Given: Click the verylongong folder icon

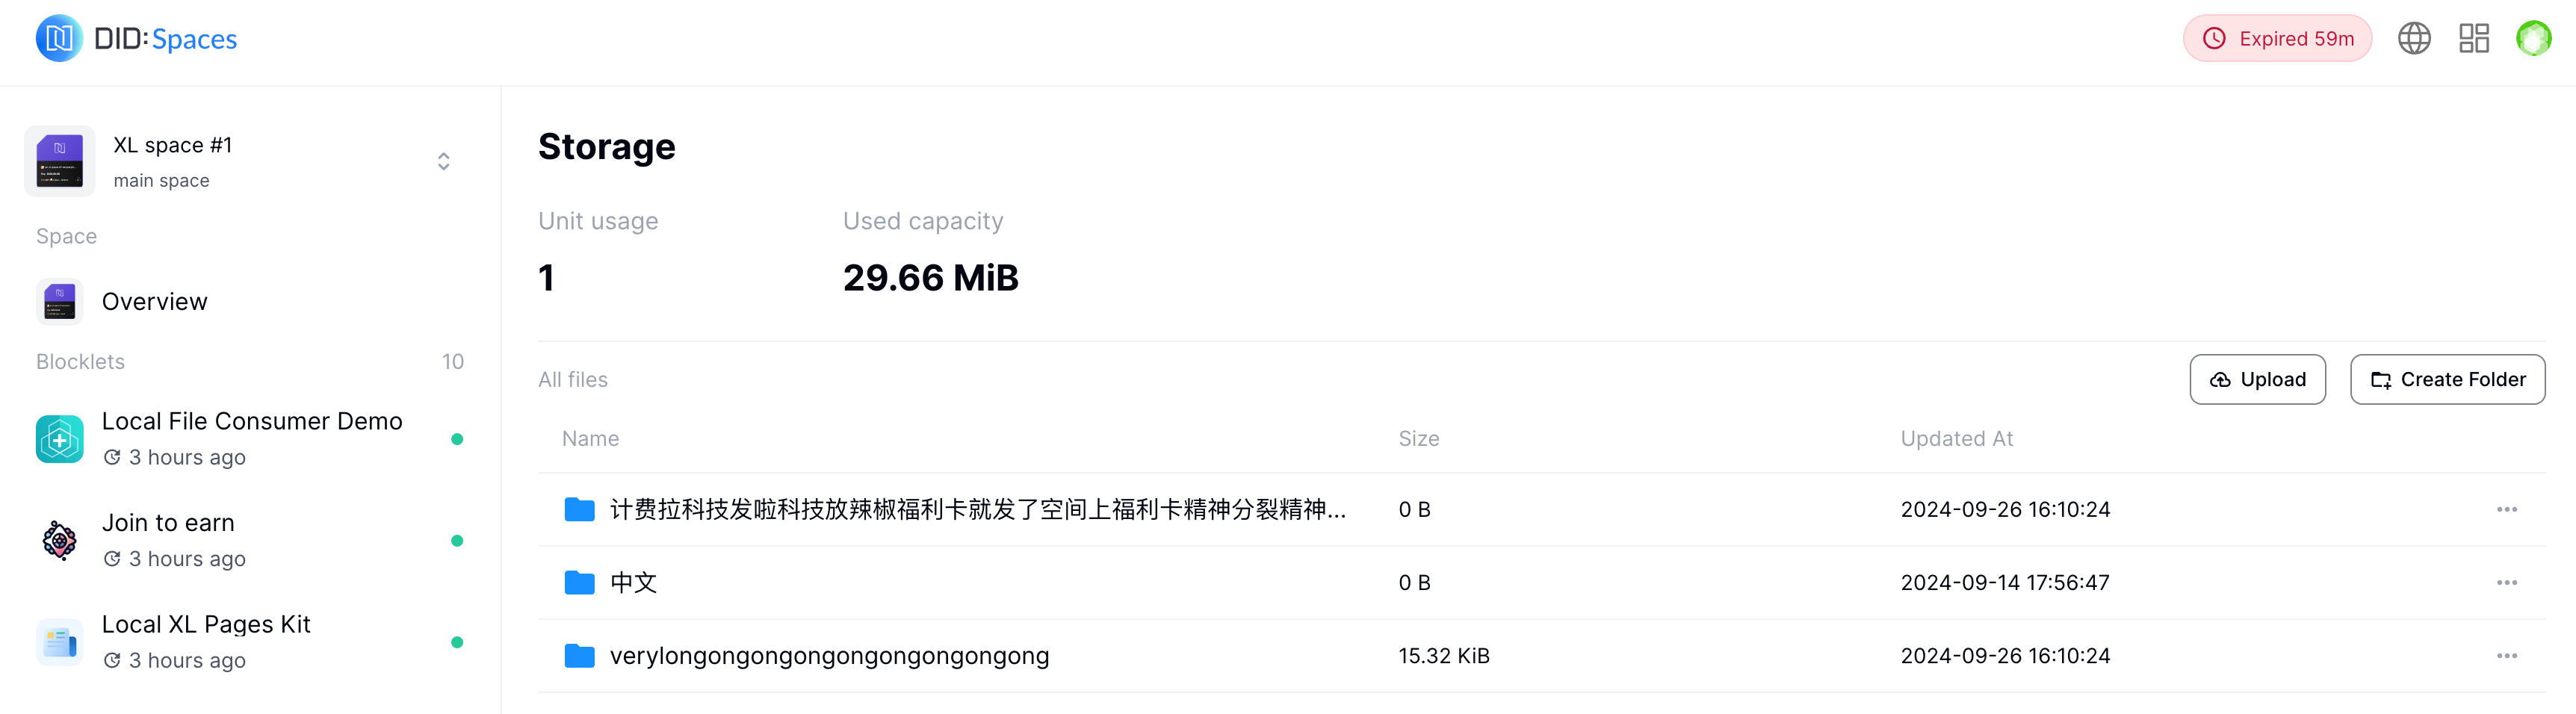Looking at the screenshot, I should (579, 656).
